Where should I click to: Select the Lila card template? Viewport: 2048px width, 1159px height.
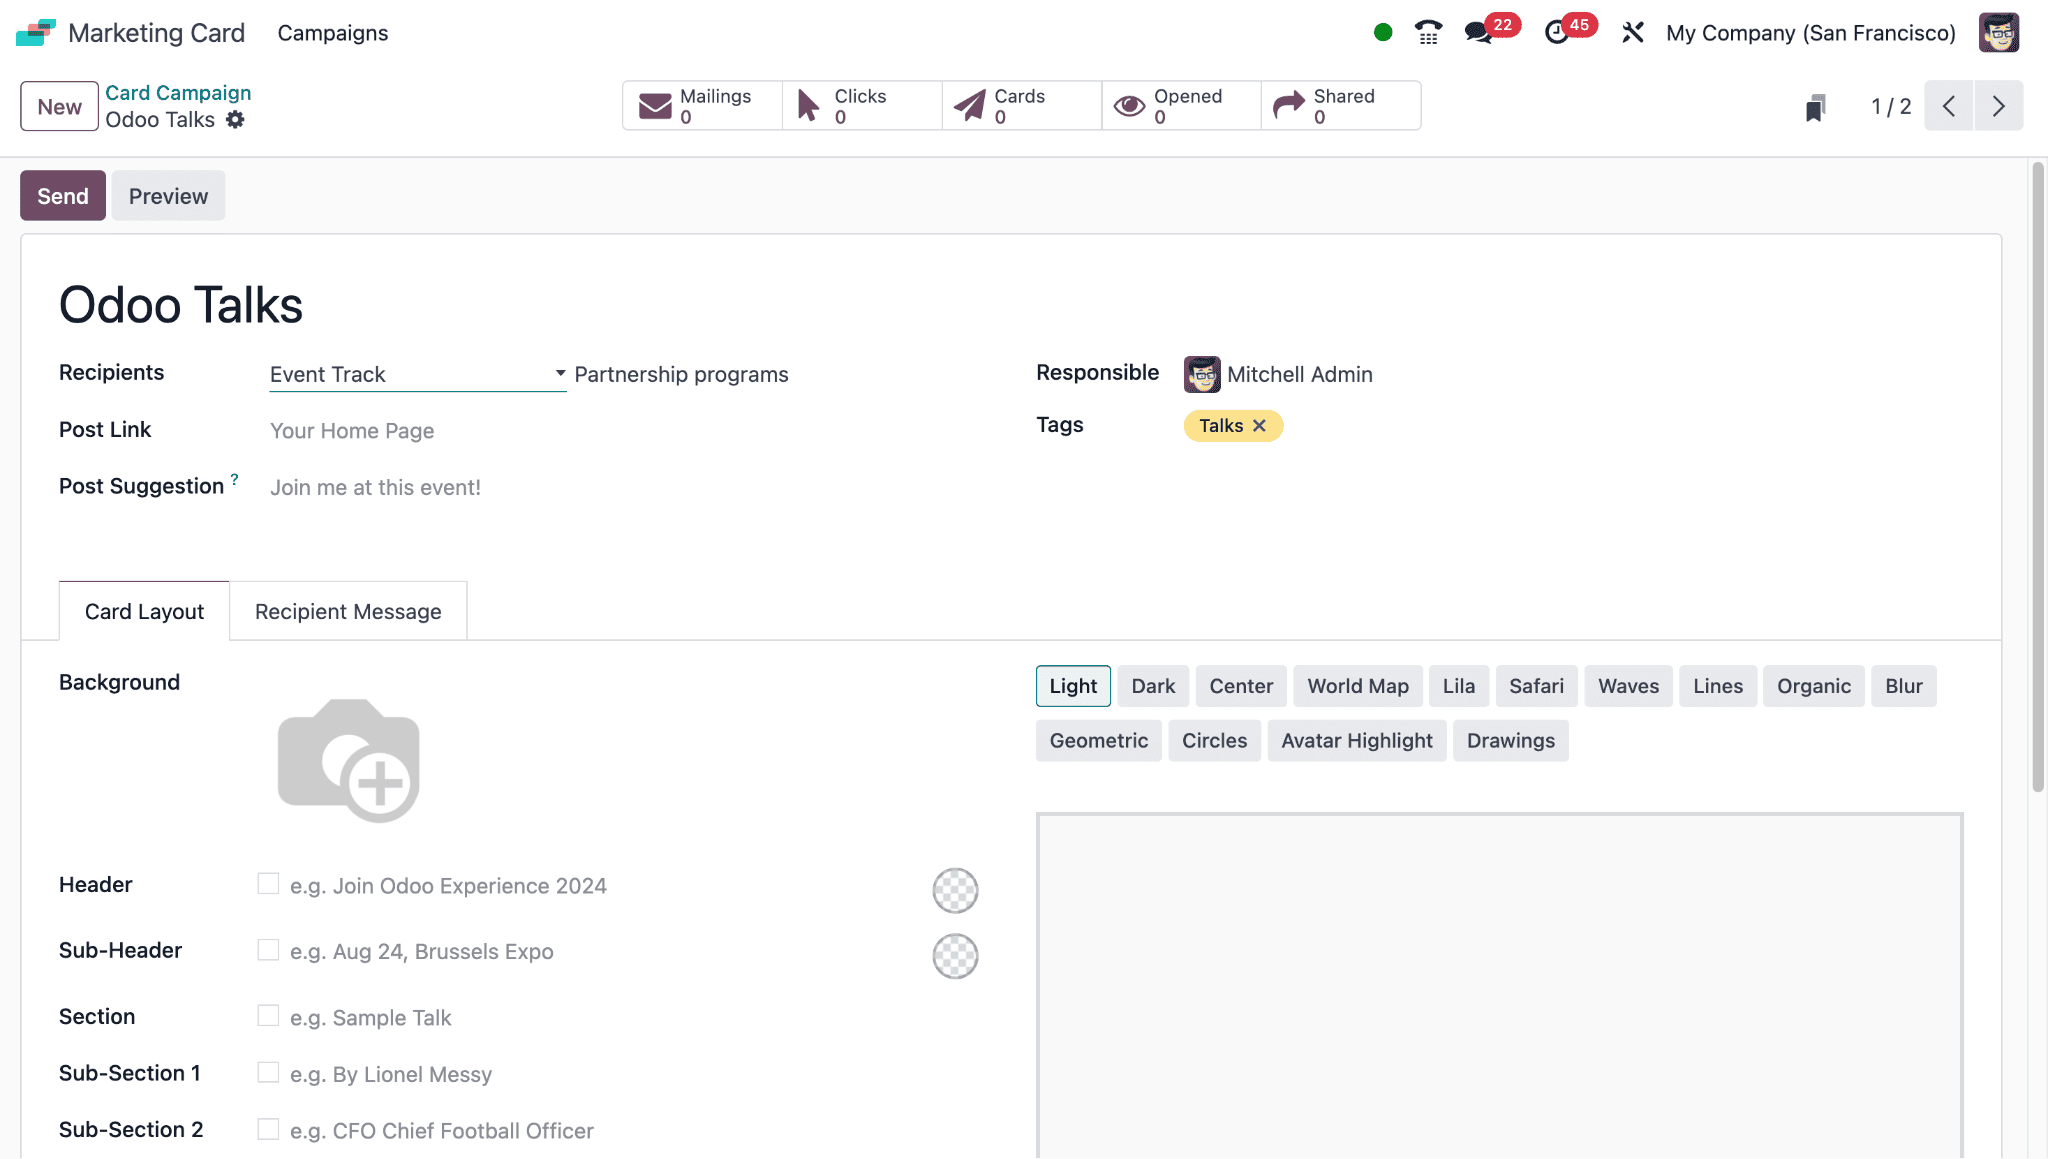1459,686
